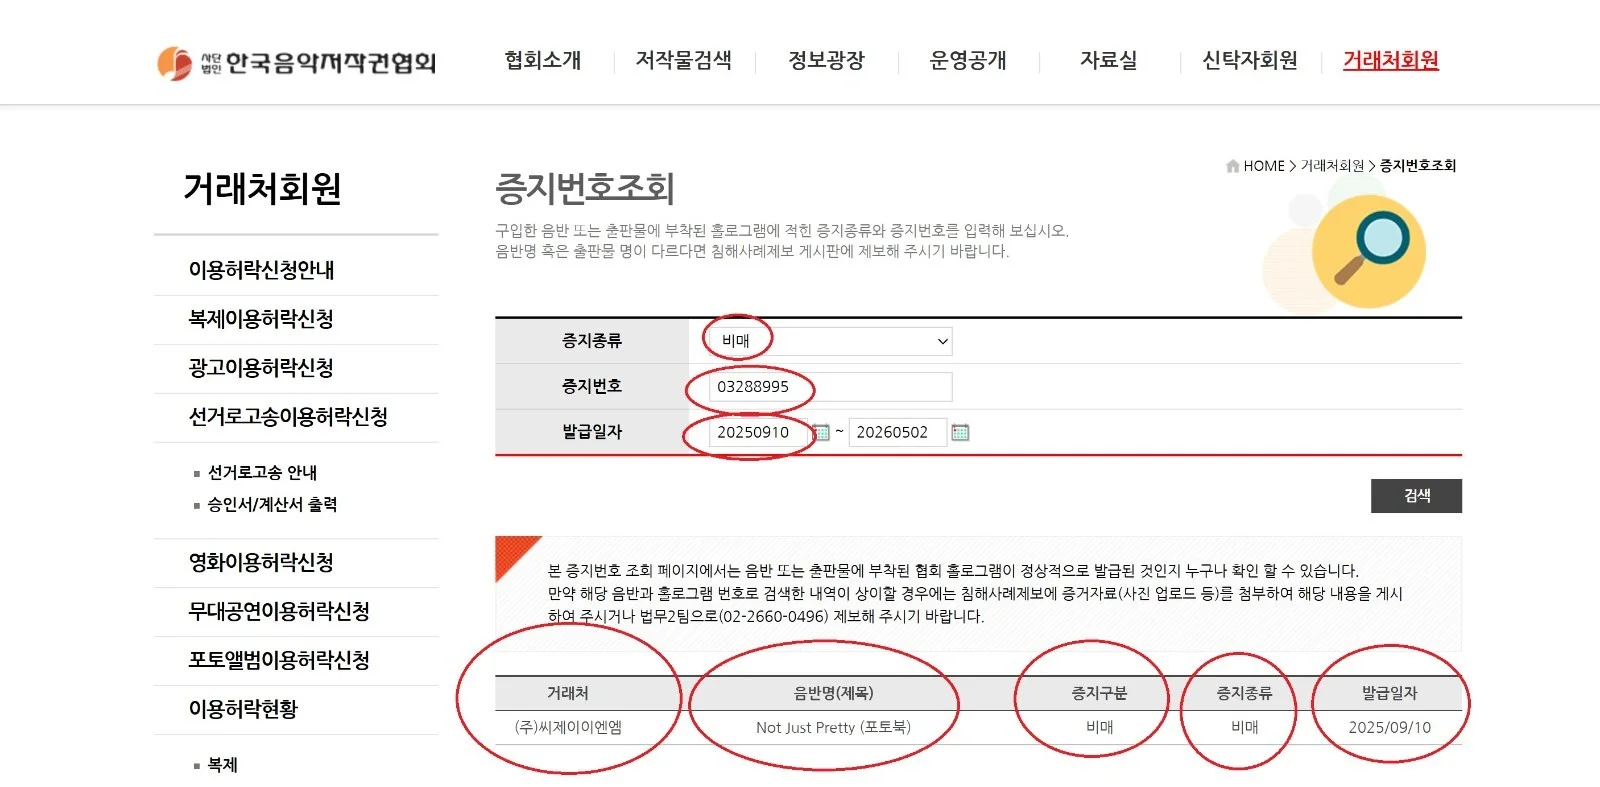
Task: Click the 검색 button
Action: tap(1416, 496)
